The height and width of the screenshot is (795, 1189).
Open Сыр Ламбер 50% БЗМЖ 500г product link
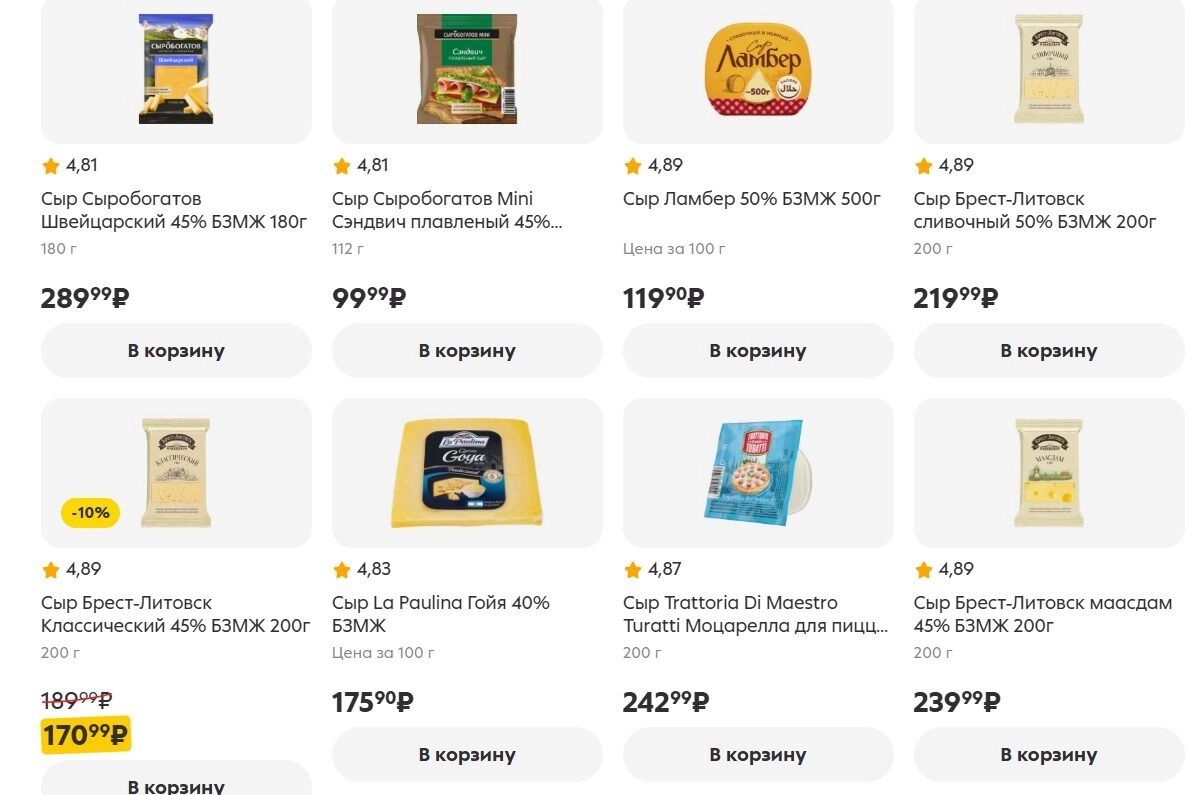point(751,199)
